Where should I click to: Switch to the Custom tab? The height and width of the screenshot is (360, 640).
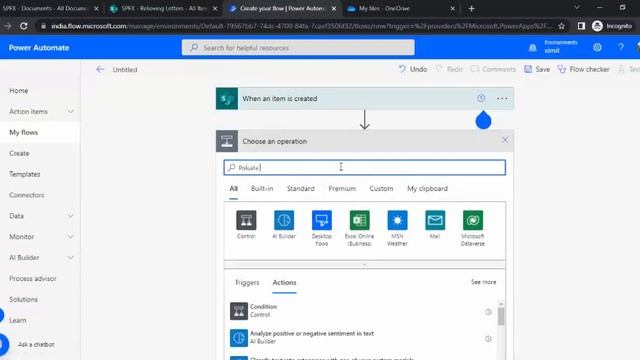381,189
